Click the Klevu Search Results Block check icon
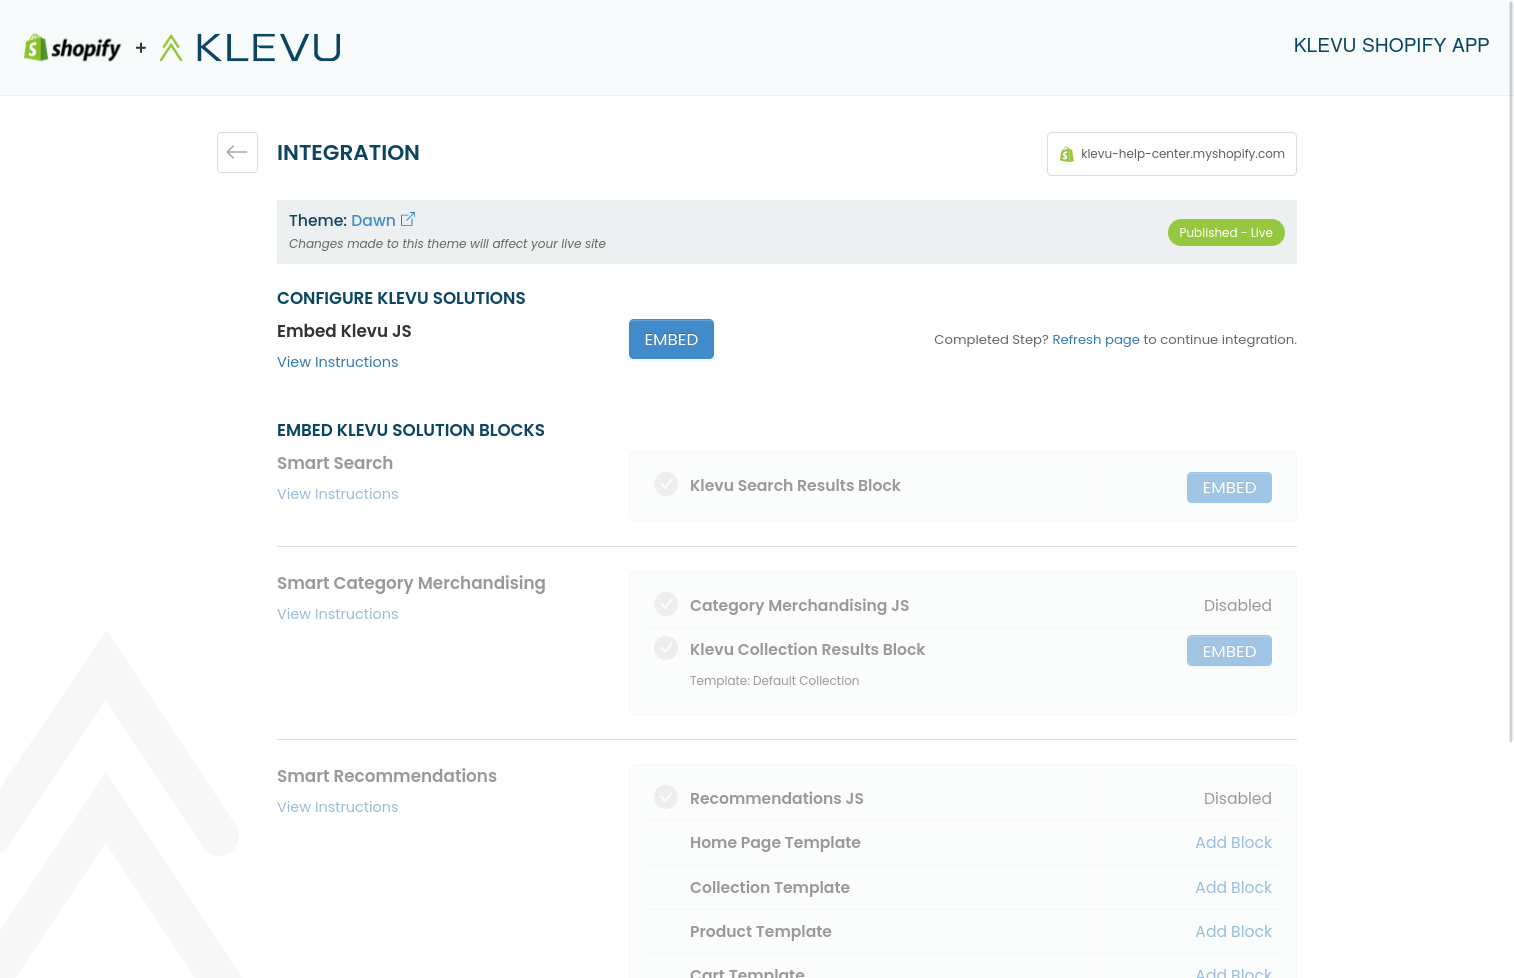This screenshot has width=1514, height=978. coord(666,485)
